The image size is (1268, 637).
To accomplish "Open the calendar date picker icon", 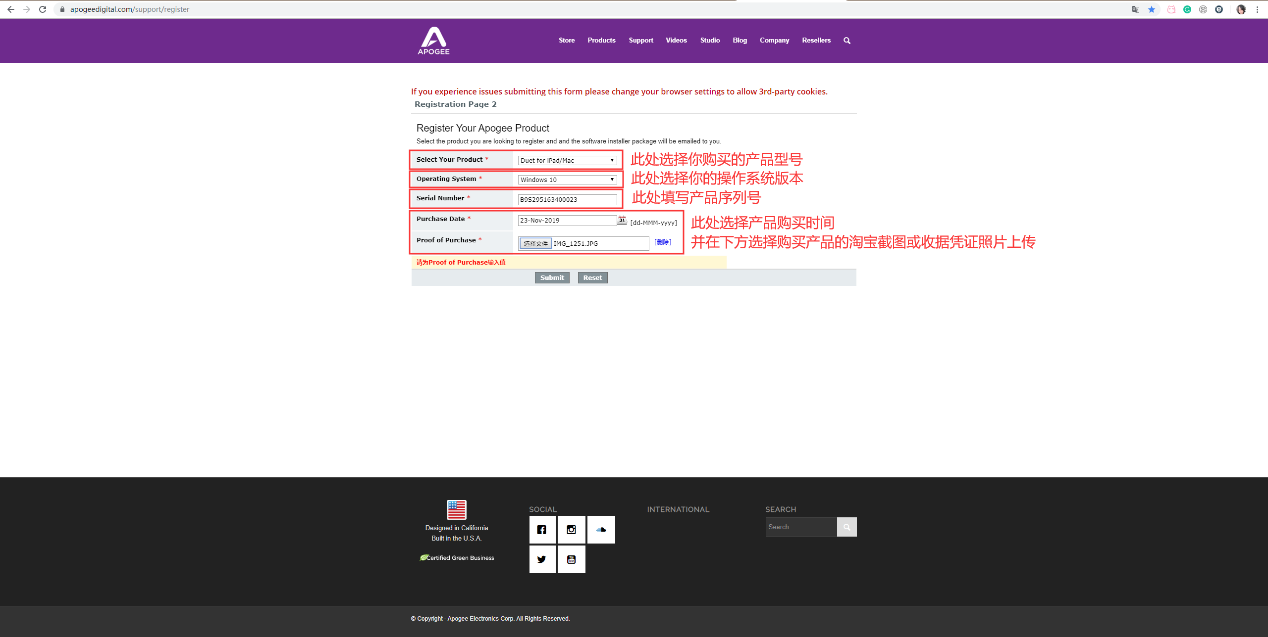I will [622, 220].
